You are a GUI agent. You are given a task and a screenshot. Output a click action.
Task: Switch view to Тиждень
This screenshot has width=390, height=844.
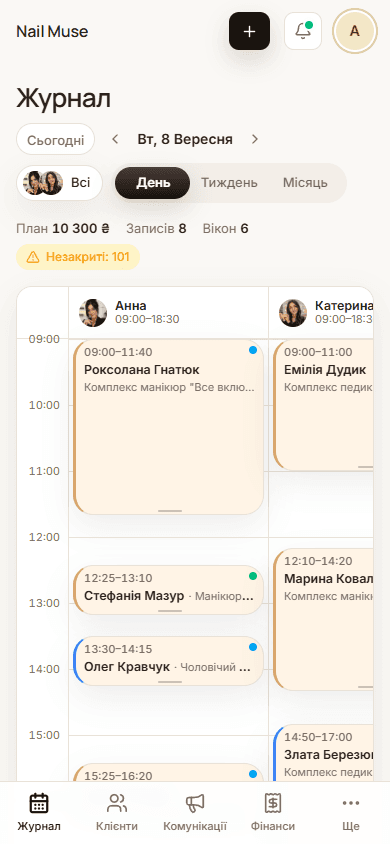click(x=229, y=183)
